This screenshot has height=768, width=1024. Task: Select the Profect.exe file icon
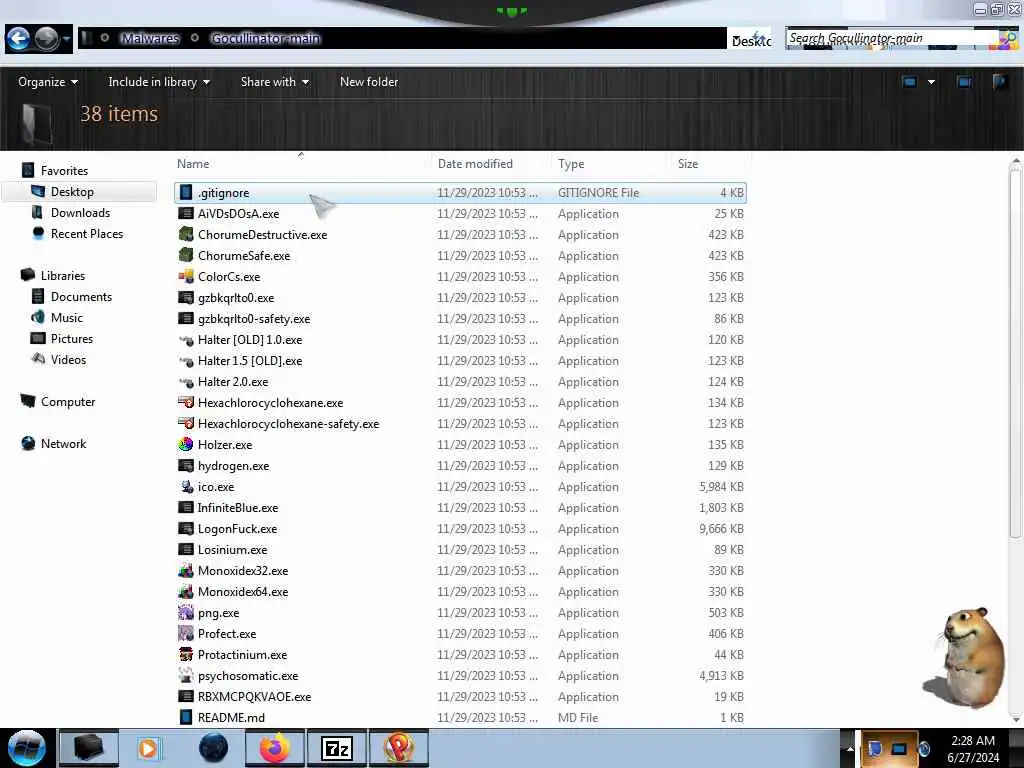(x=186, y=633)
